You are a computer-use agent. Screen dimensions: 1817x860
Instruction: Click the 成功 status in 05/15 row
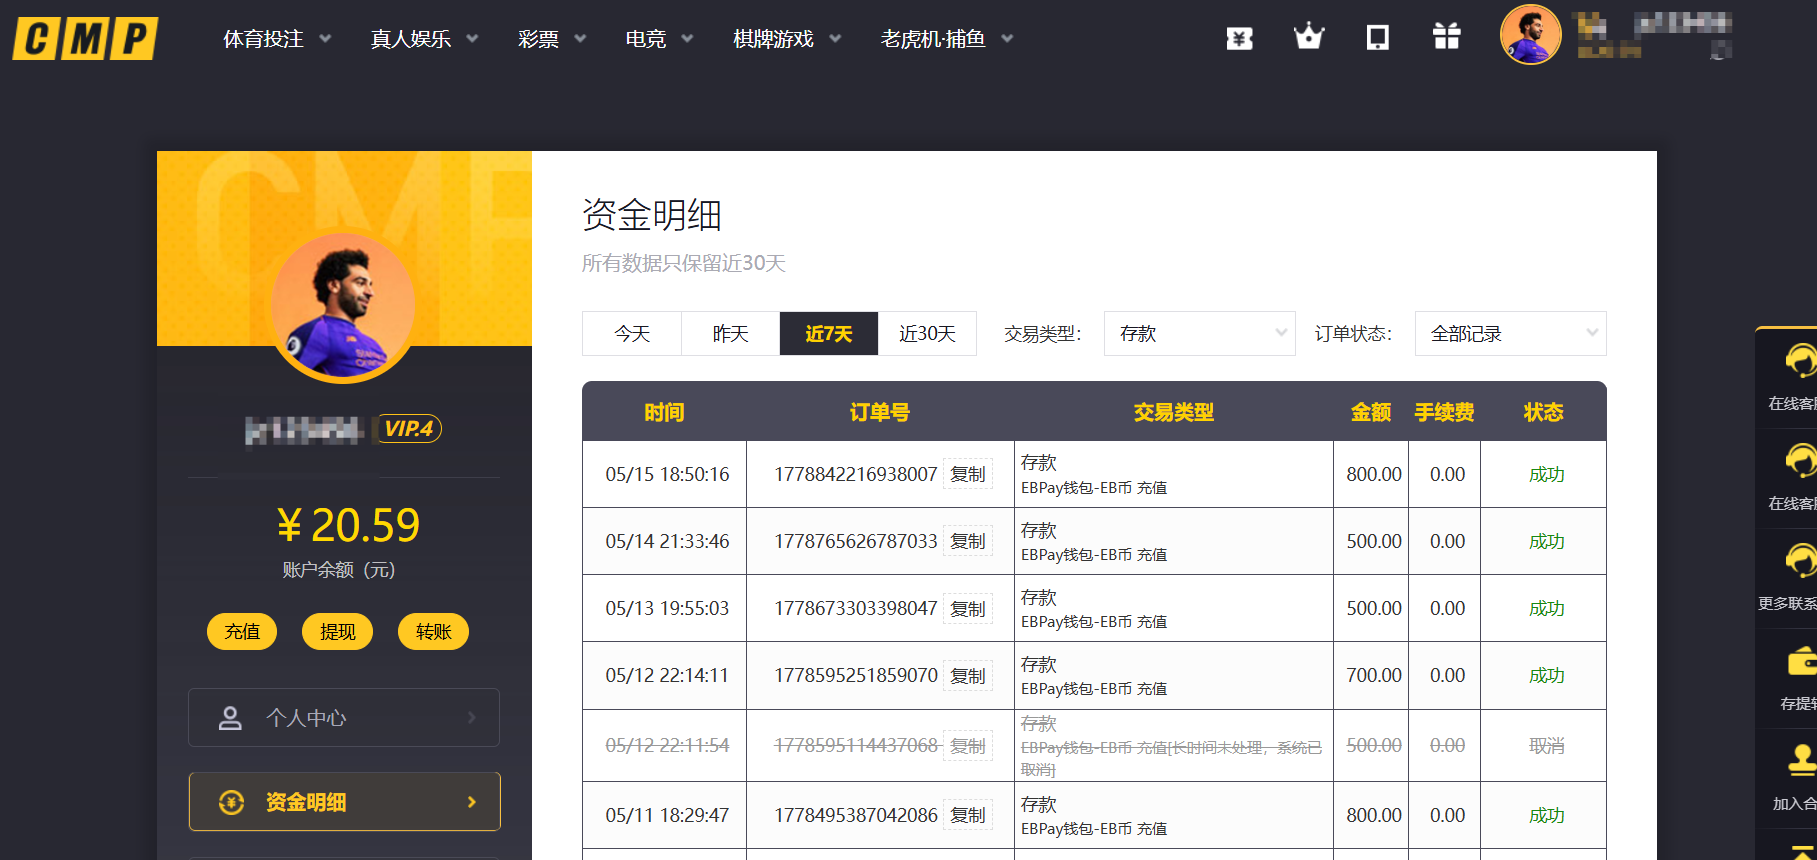[x=1546, y=474]
